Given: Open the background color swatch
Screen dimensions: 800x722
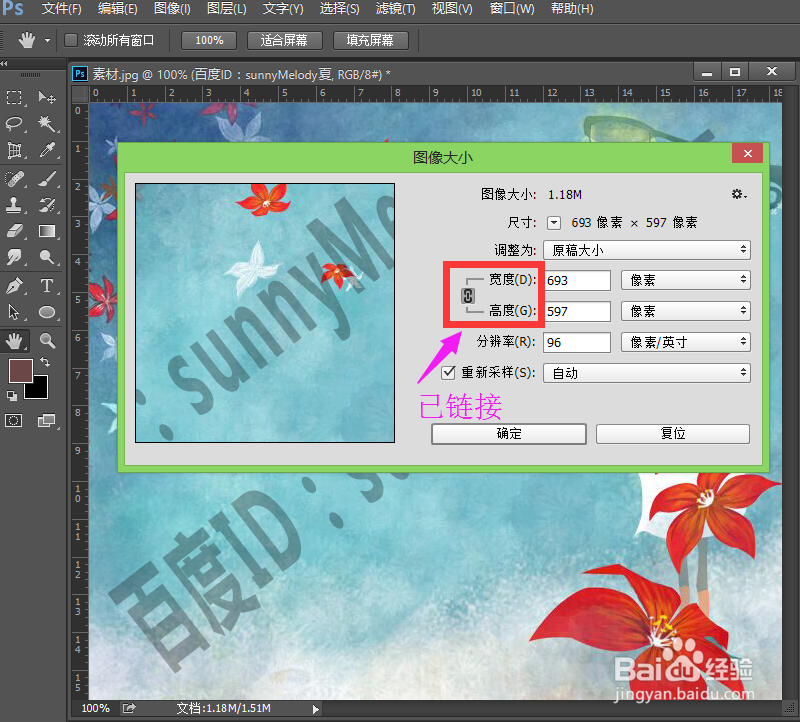Looking at the screenshot, I should tap(41, 390).
